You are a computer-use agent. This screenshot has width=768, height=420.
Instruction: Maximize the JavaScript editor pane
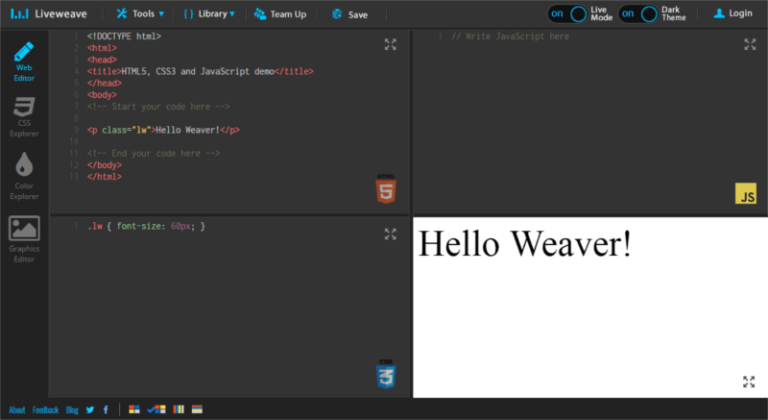[x=750, y=44]
